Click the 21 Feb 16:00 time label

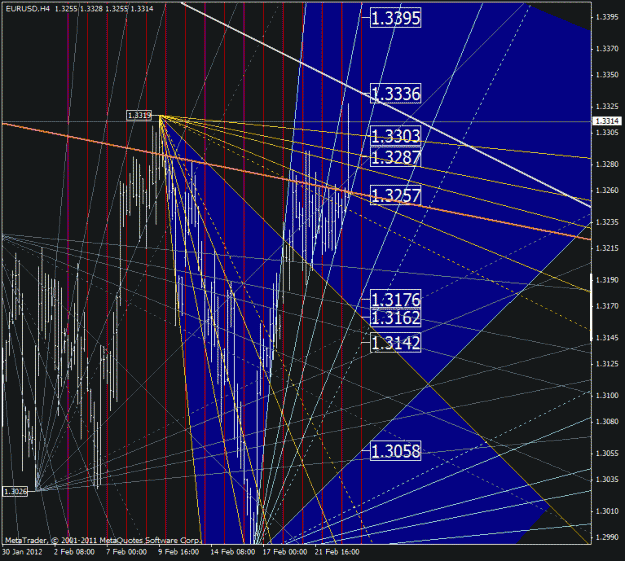click(337, 552)
